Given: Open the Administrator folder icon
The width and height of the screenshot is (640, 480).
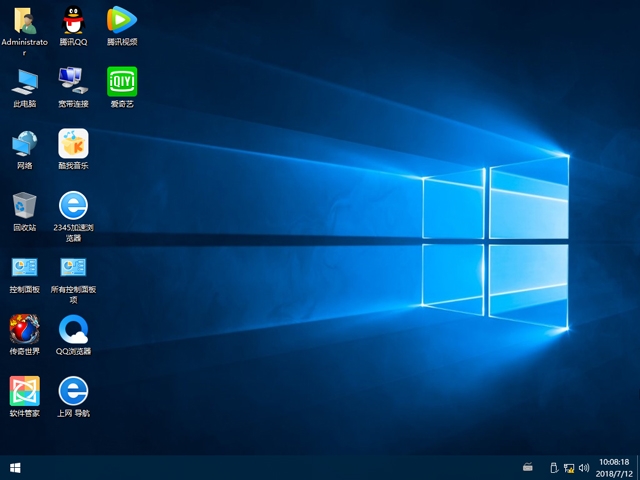Looking at the screenshot, I should [x=24, y=20].
